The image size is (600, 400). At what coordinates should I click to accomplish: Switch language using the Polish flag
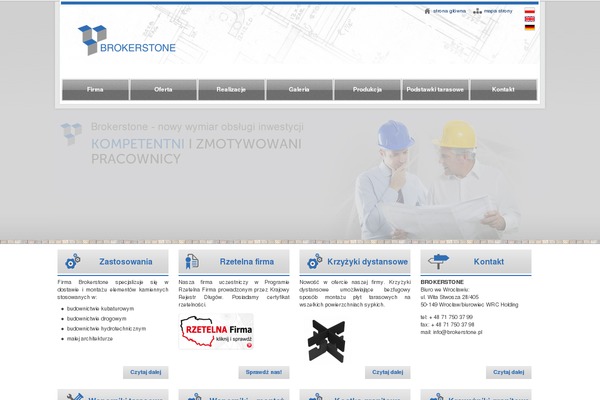[x=529, y=11]
